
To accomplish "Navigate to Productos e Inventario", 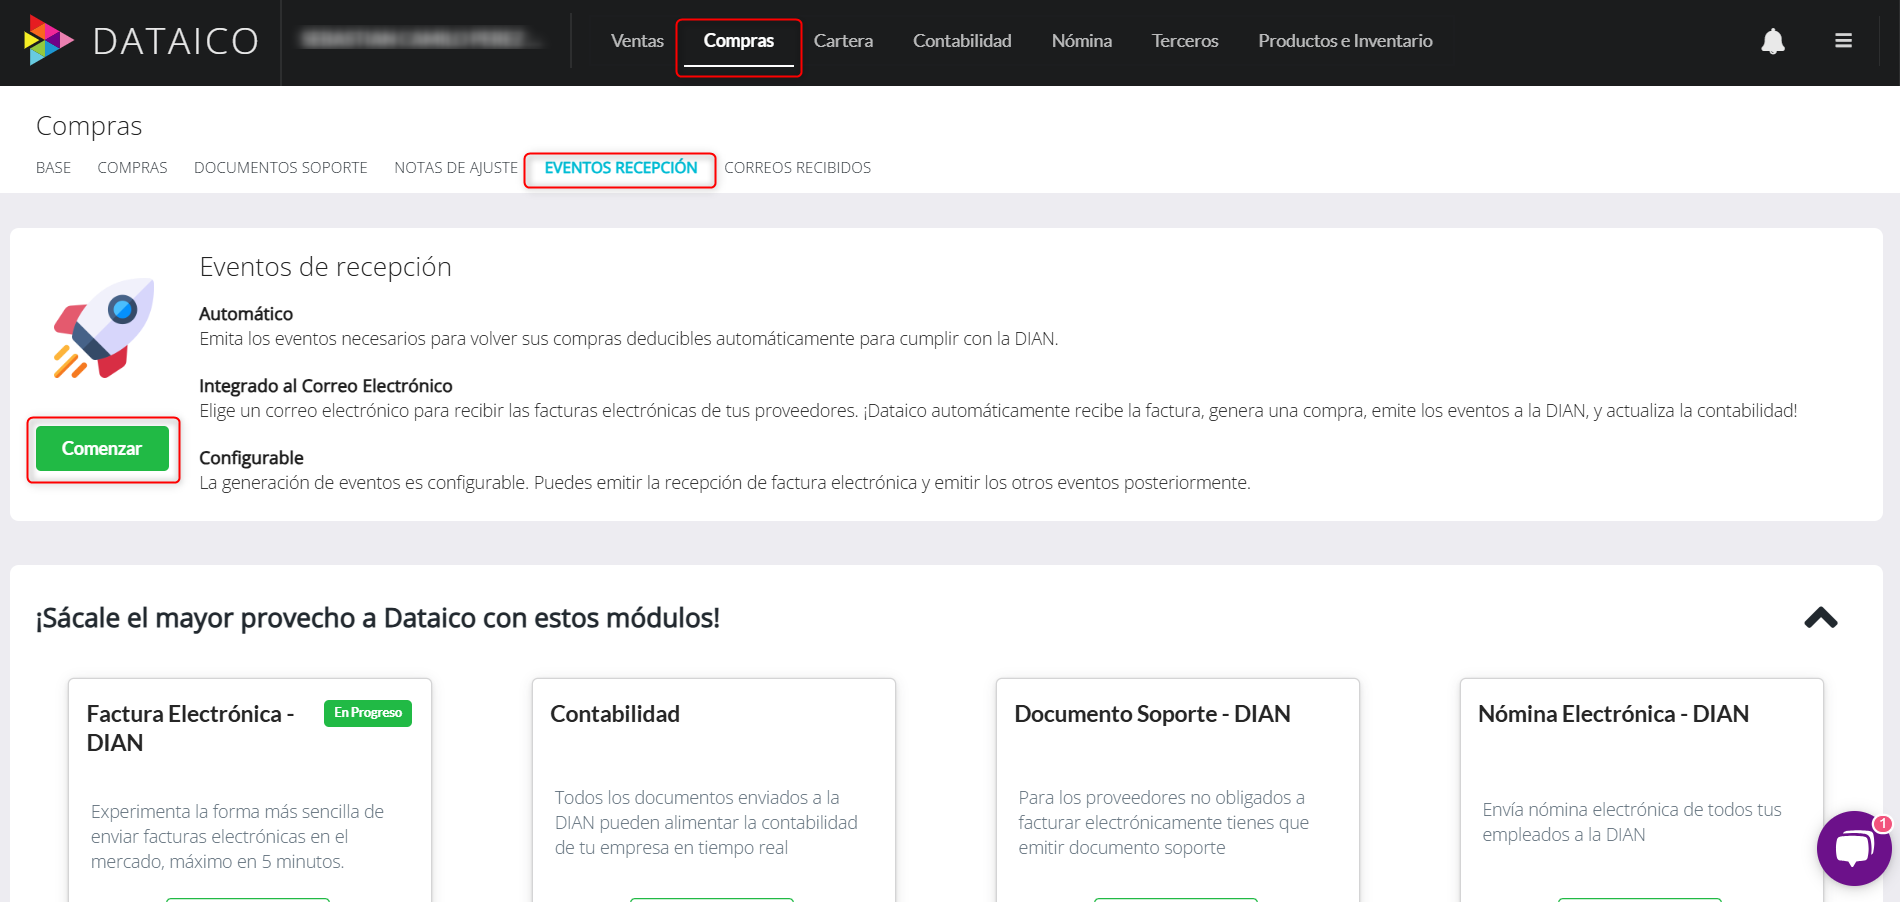I will (x=1345, y=41).
